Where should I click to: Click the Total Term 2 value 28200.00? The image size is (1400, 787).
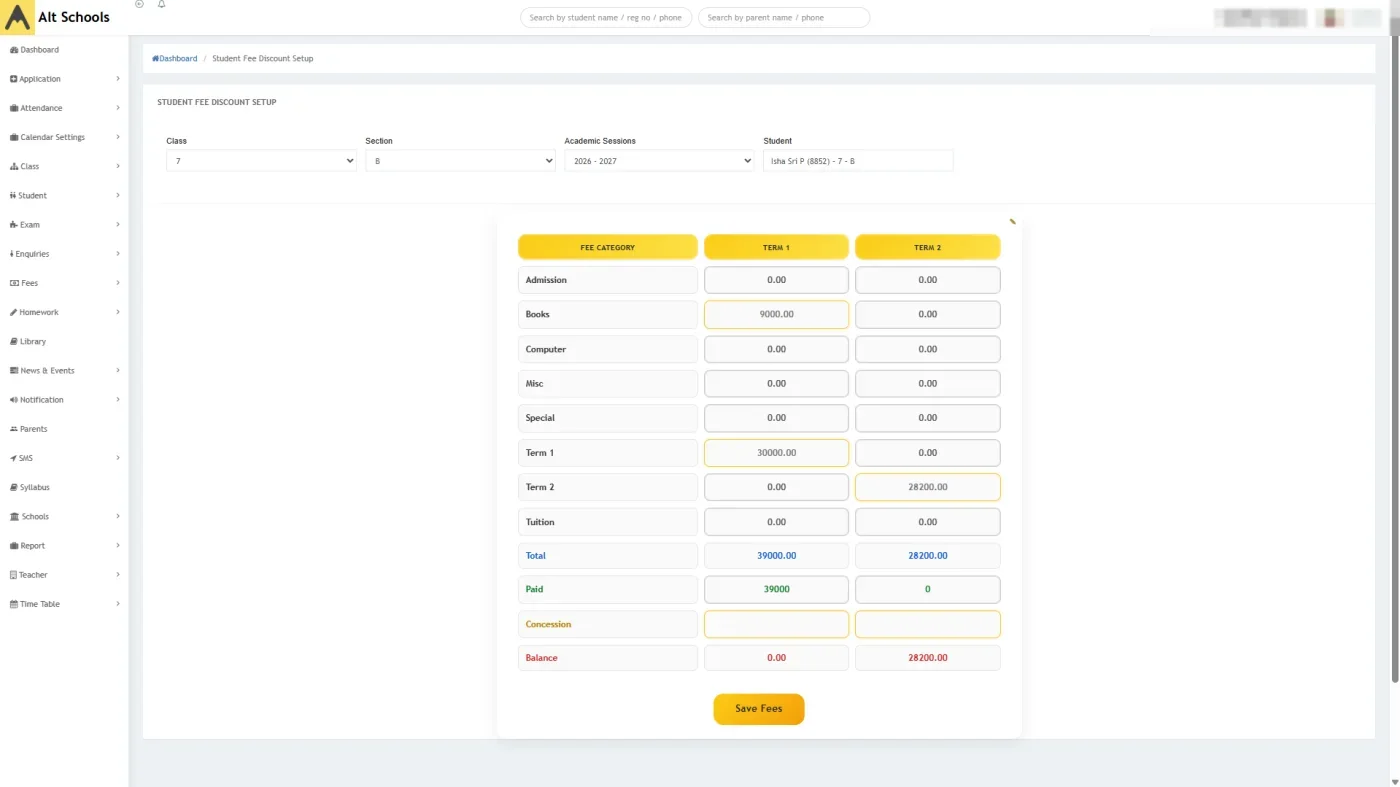click(x=928, y=556)
